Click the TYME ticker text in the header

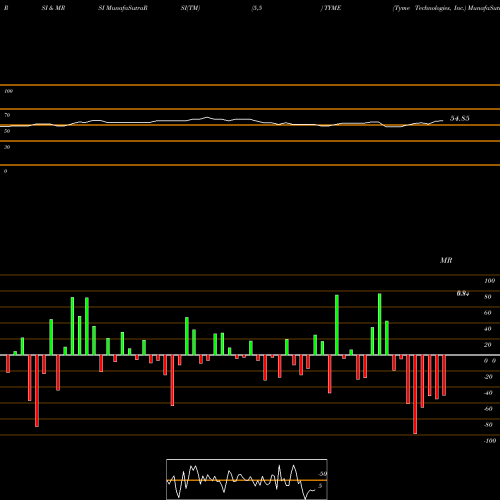click(332, 8)
